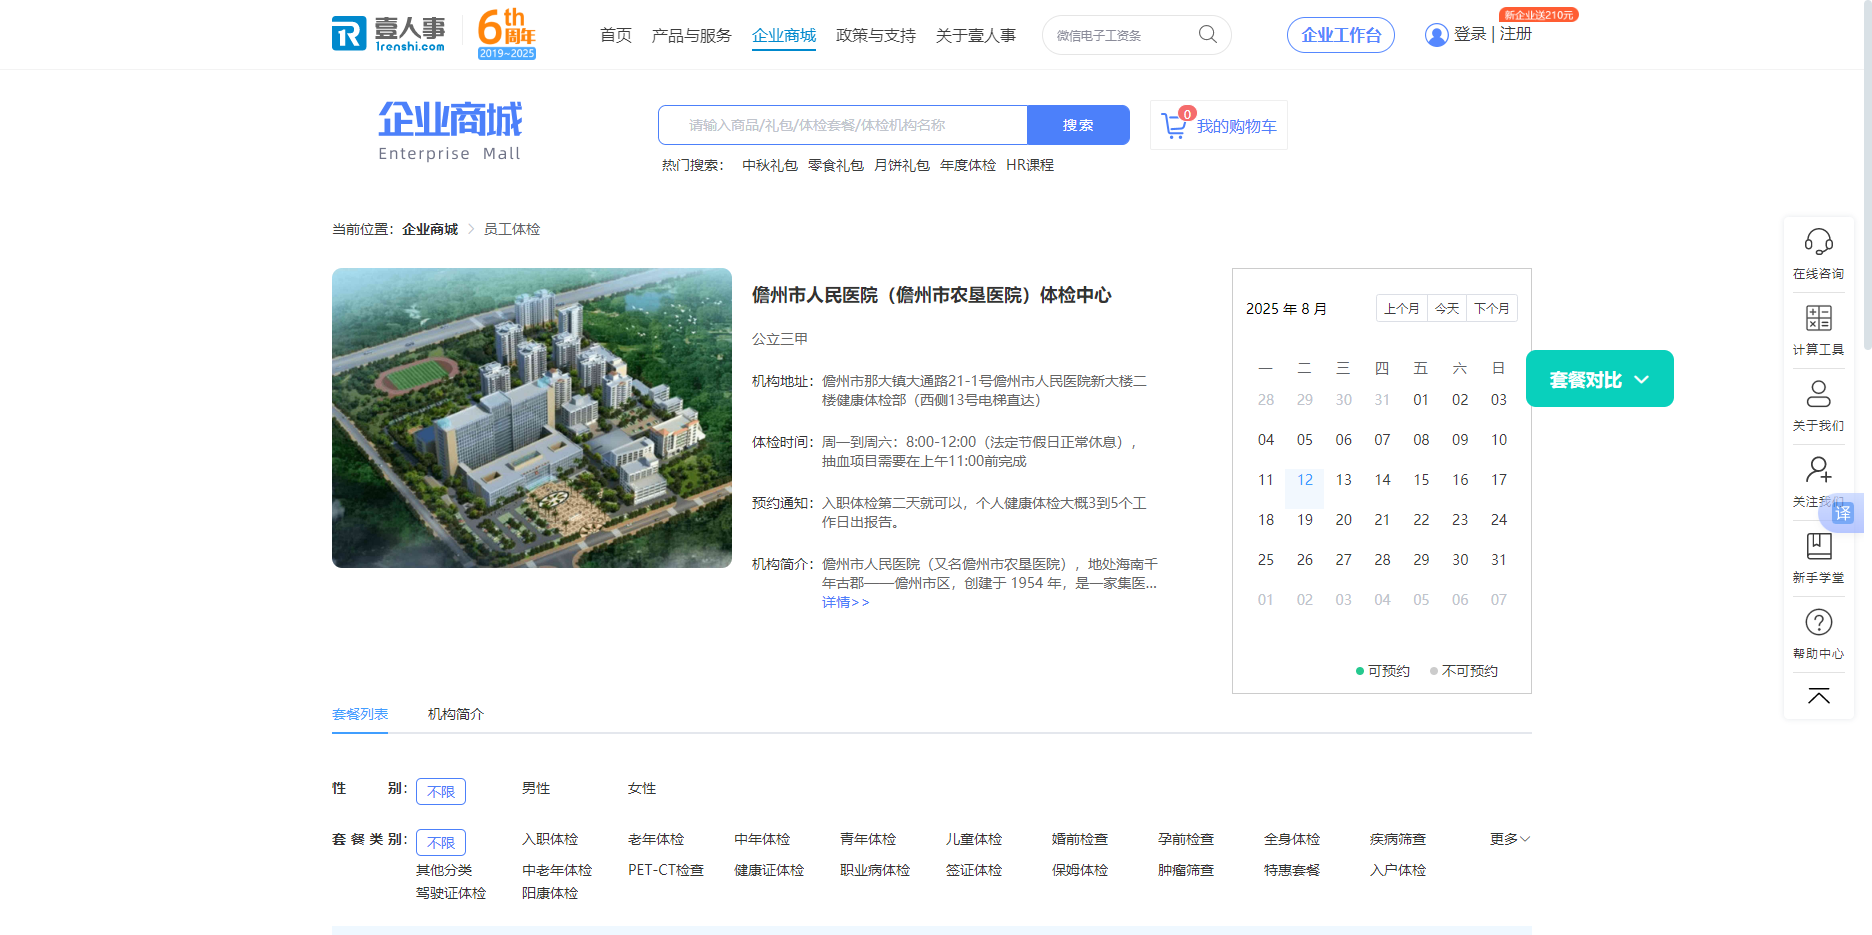
Task: Open 企业商城 nav item
Action: tap(784, 36)
